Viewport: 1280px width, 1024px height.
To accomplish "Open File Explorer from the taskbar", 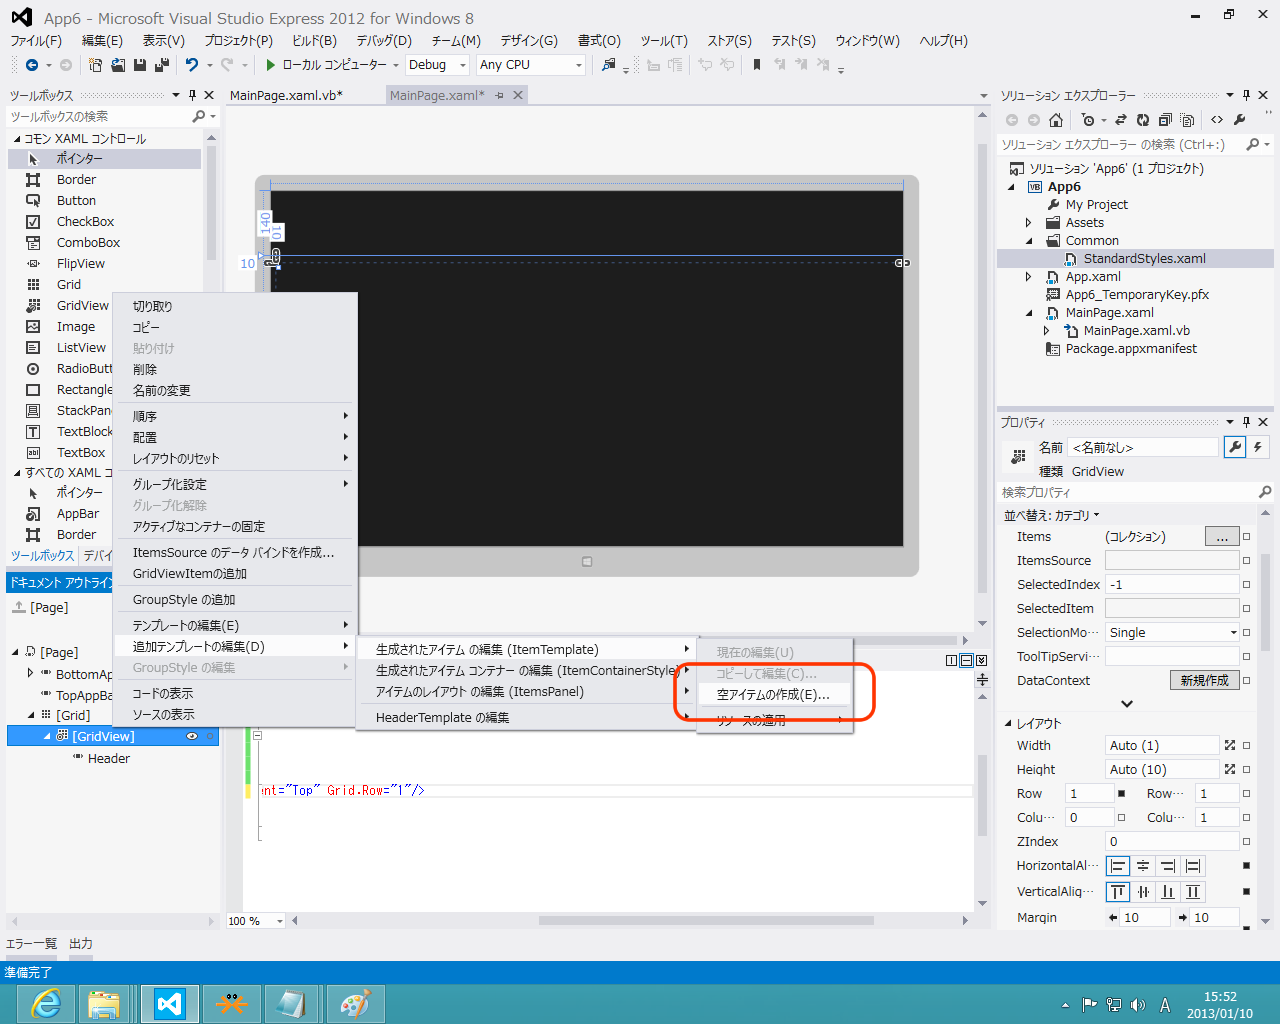I will coord(104,1003).
